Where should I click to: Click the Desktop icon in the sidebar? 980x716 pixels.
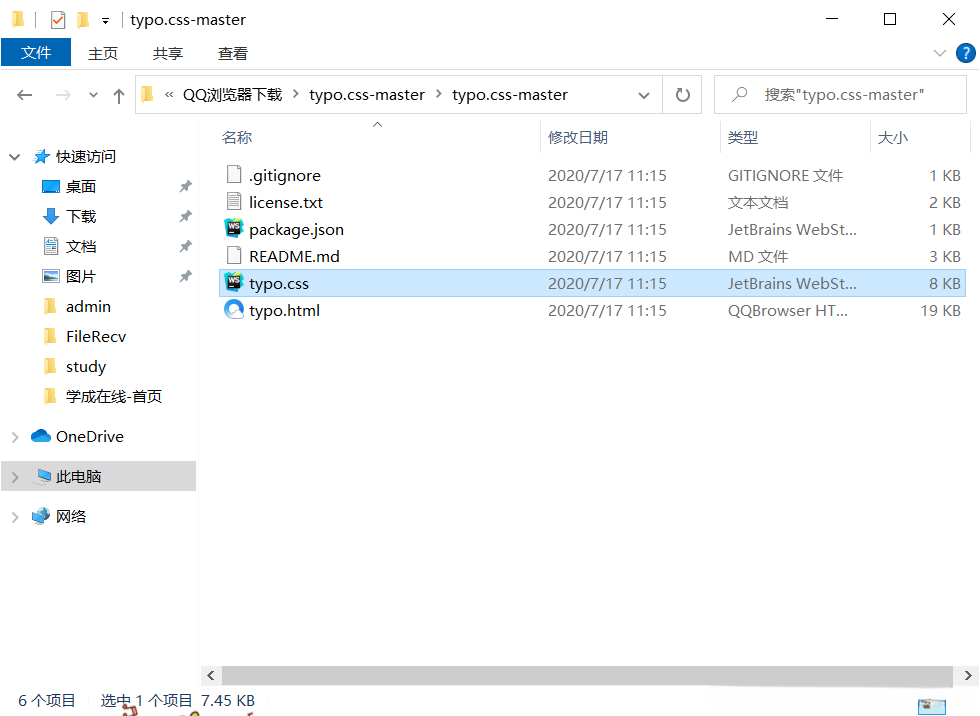click(50, 186)
